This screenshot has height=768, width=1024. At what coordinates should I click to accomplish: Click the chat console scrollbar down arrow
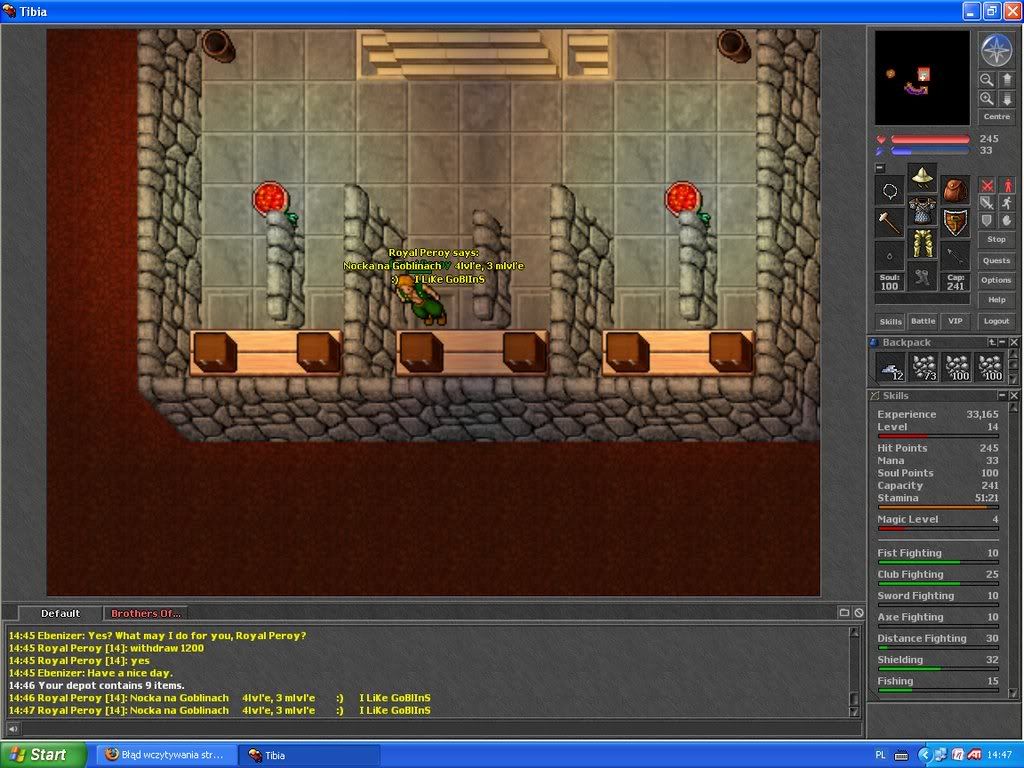[854, 712]
